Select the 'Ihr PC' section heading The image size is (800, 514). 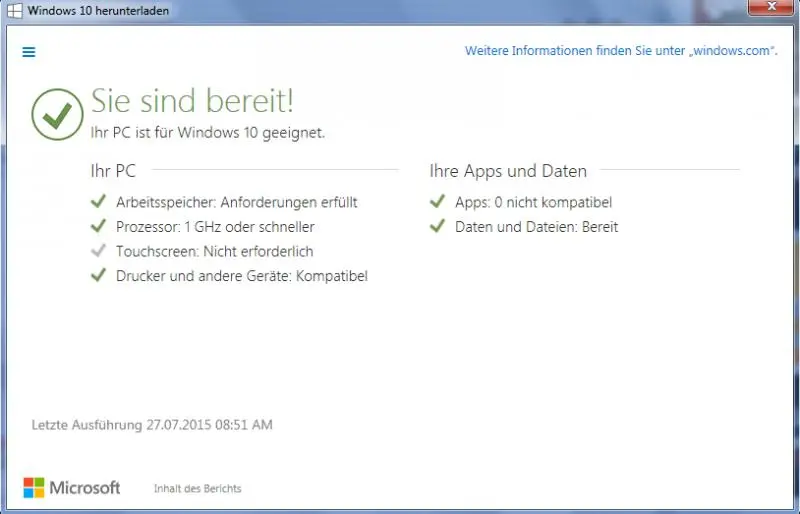point(113,171)
